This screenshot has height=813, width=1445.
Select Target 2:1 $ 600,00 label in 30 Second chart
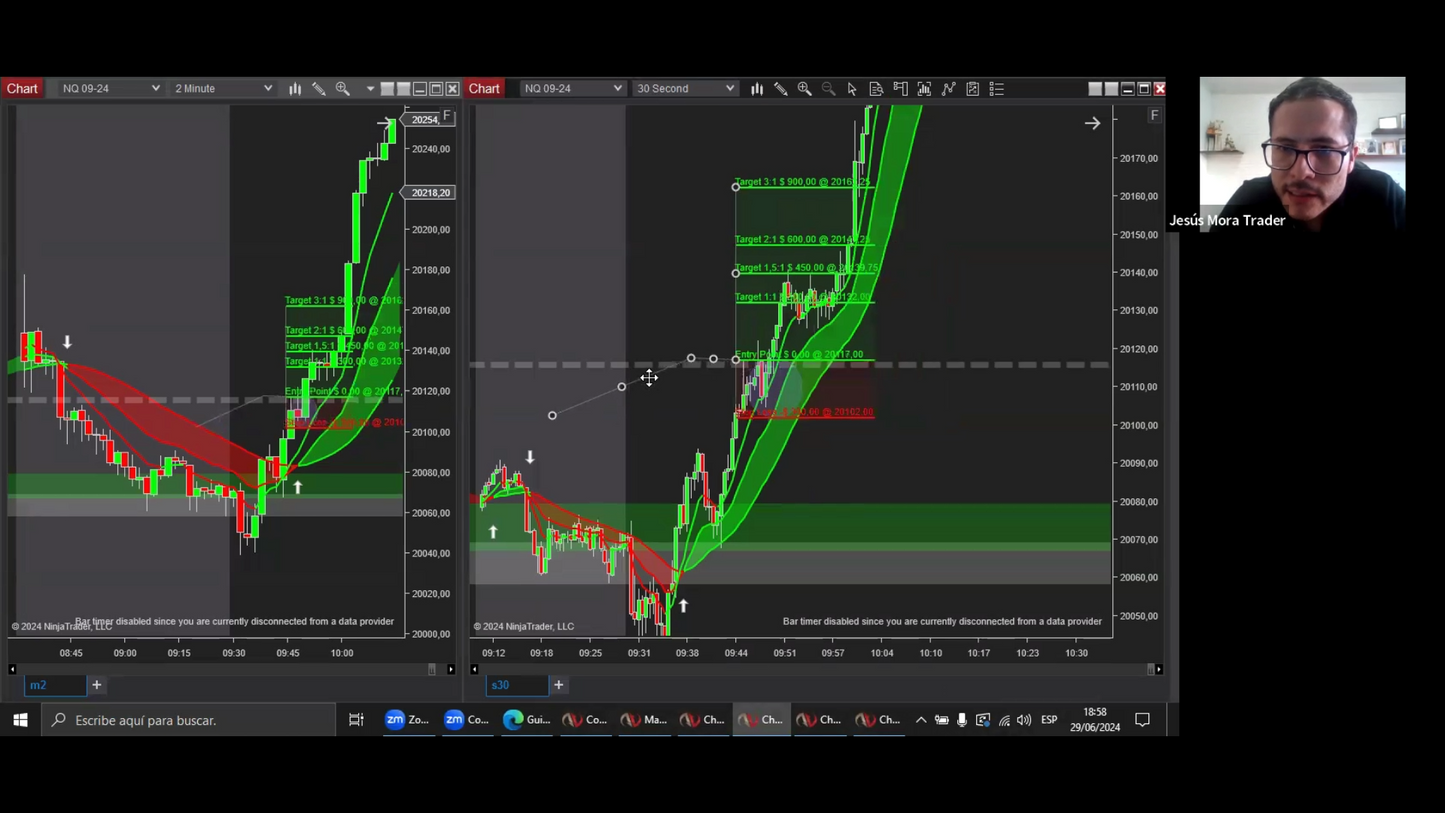point(802,239)
